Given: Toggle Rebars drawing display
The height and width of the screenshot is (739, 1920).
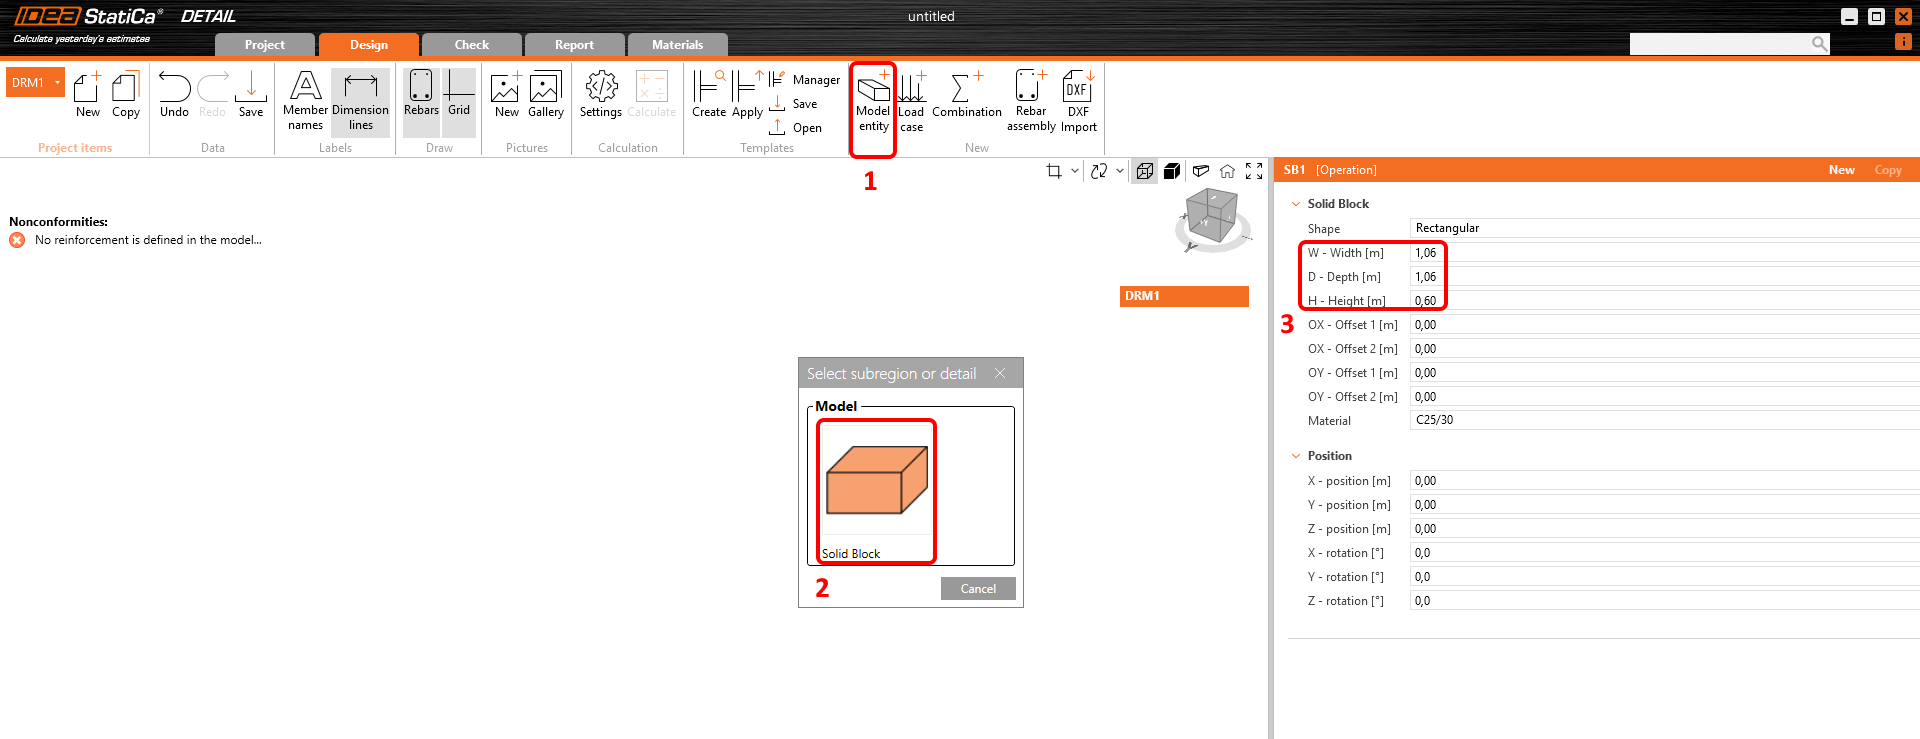Looking at the screenshot, I should (421, 90).
